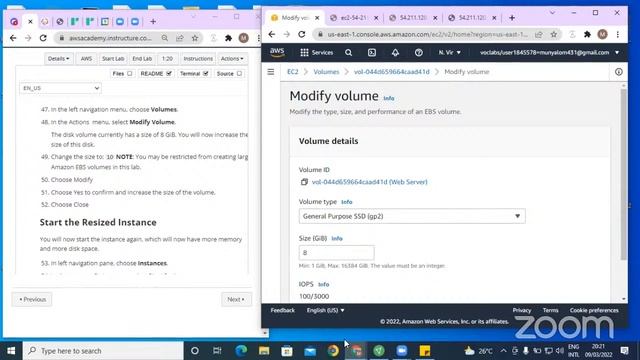Reload the awsacademy lab page
The height and width of the screenshot is (360, 640).
coord(43,38)
